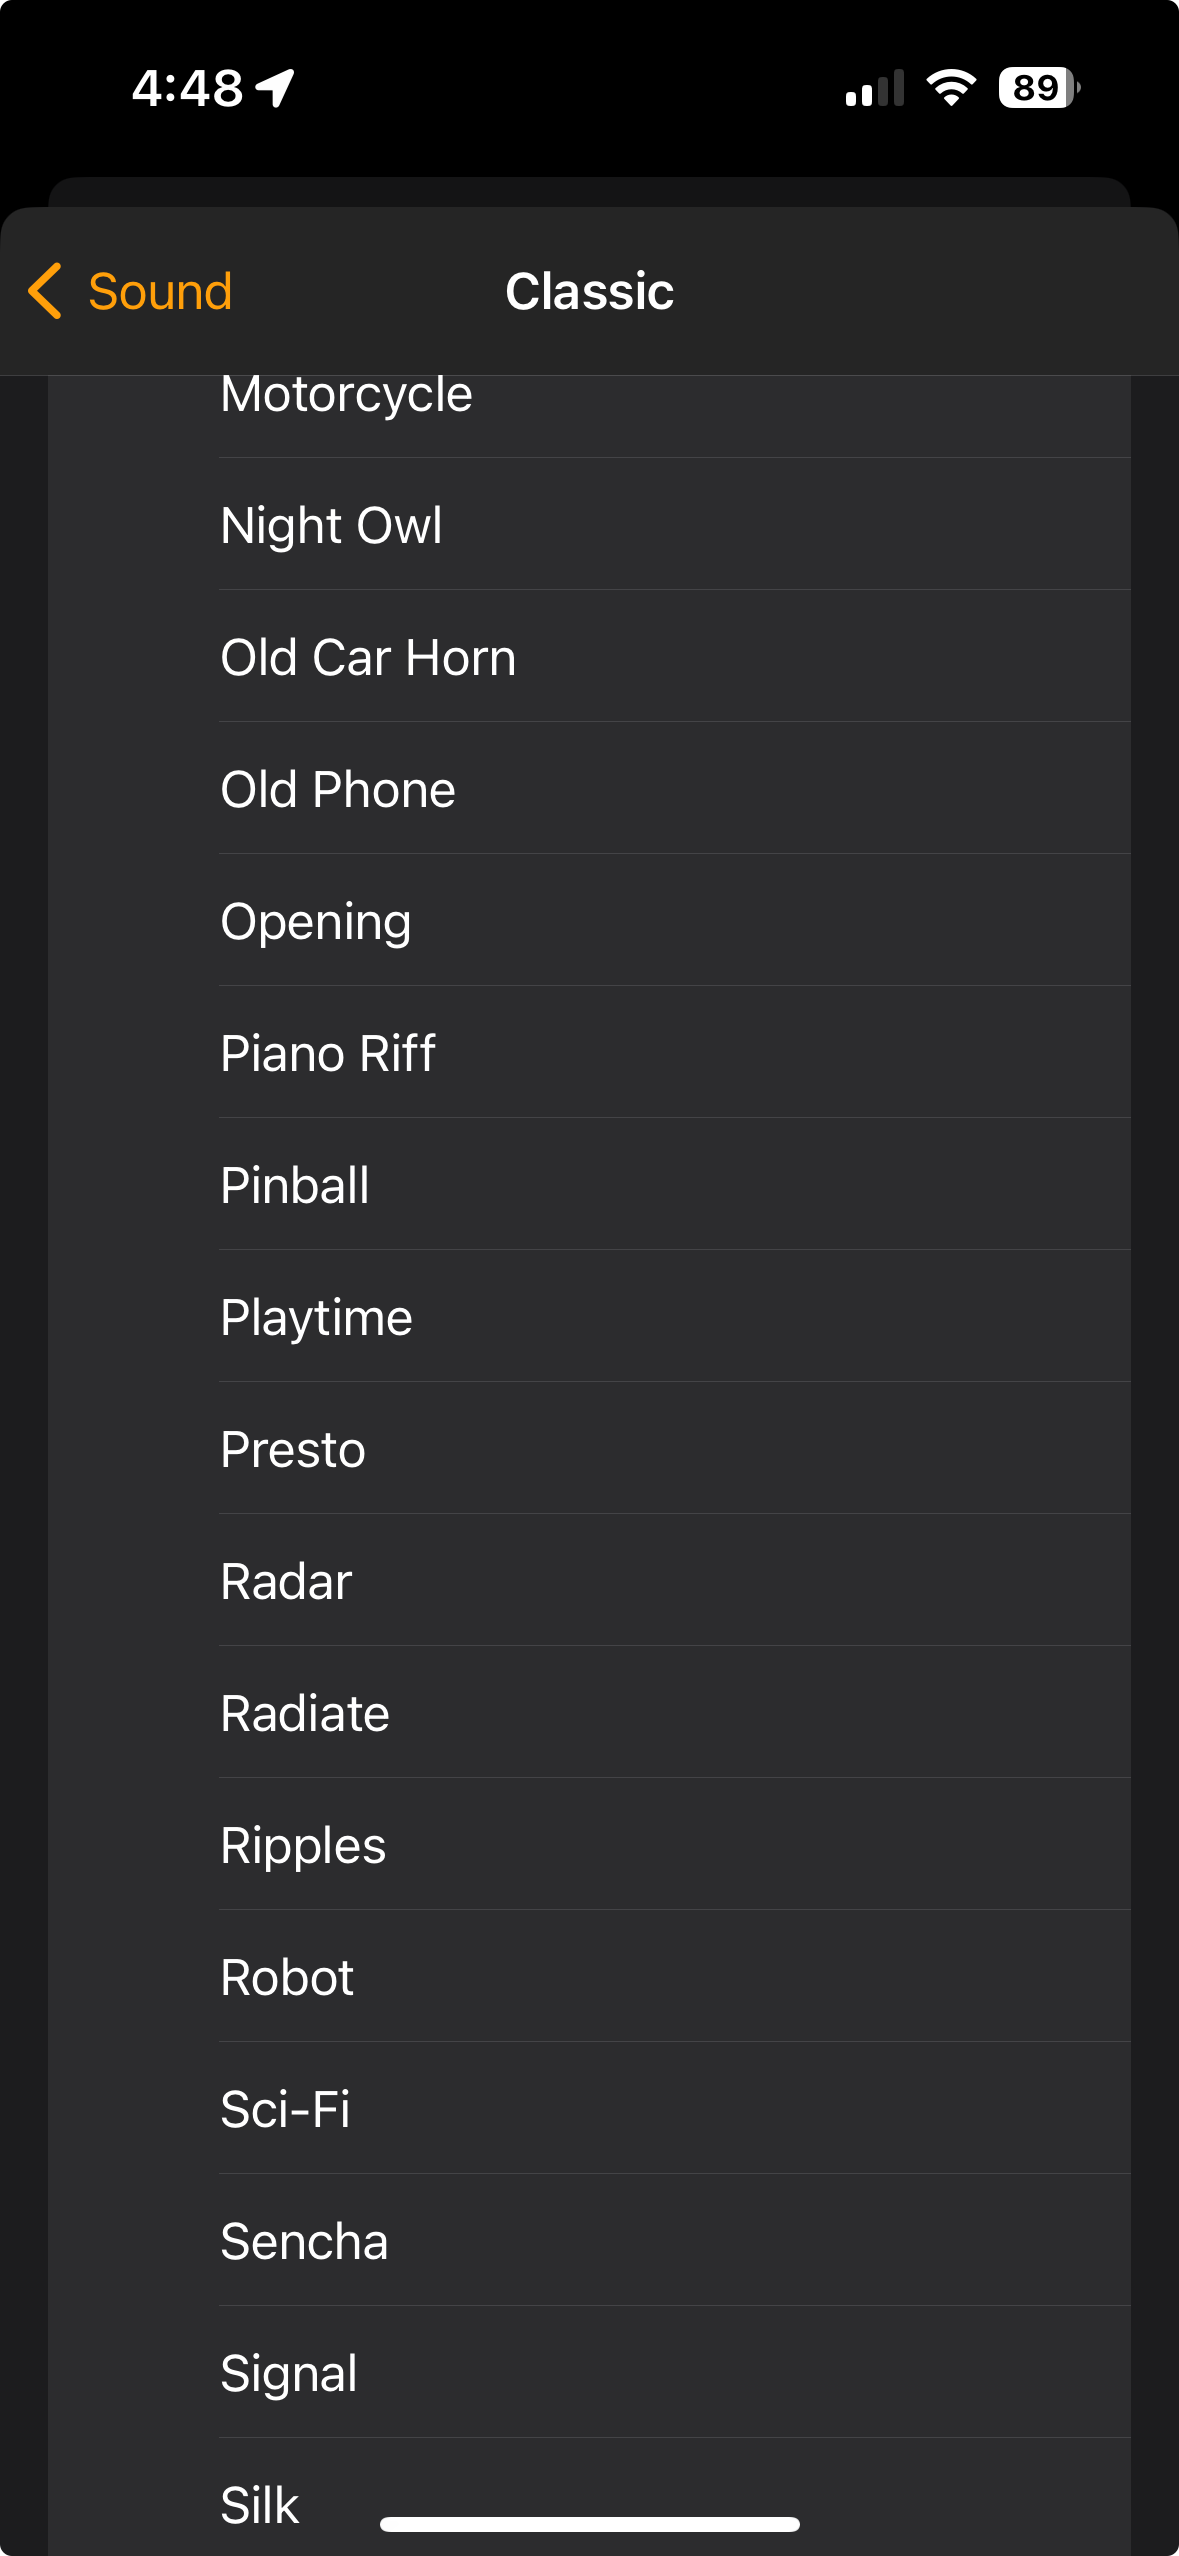
Task: Select the Old Car Horn sound
Action: tap(368, 657)
